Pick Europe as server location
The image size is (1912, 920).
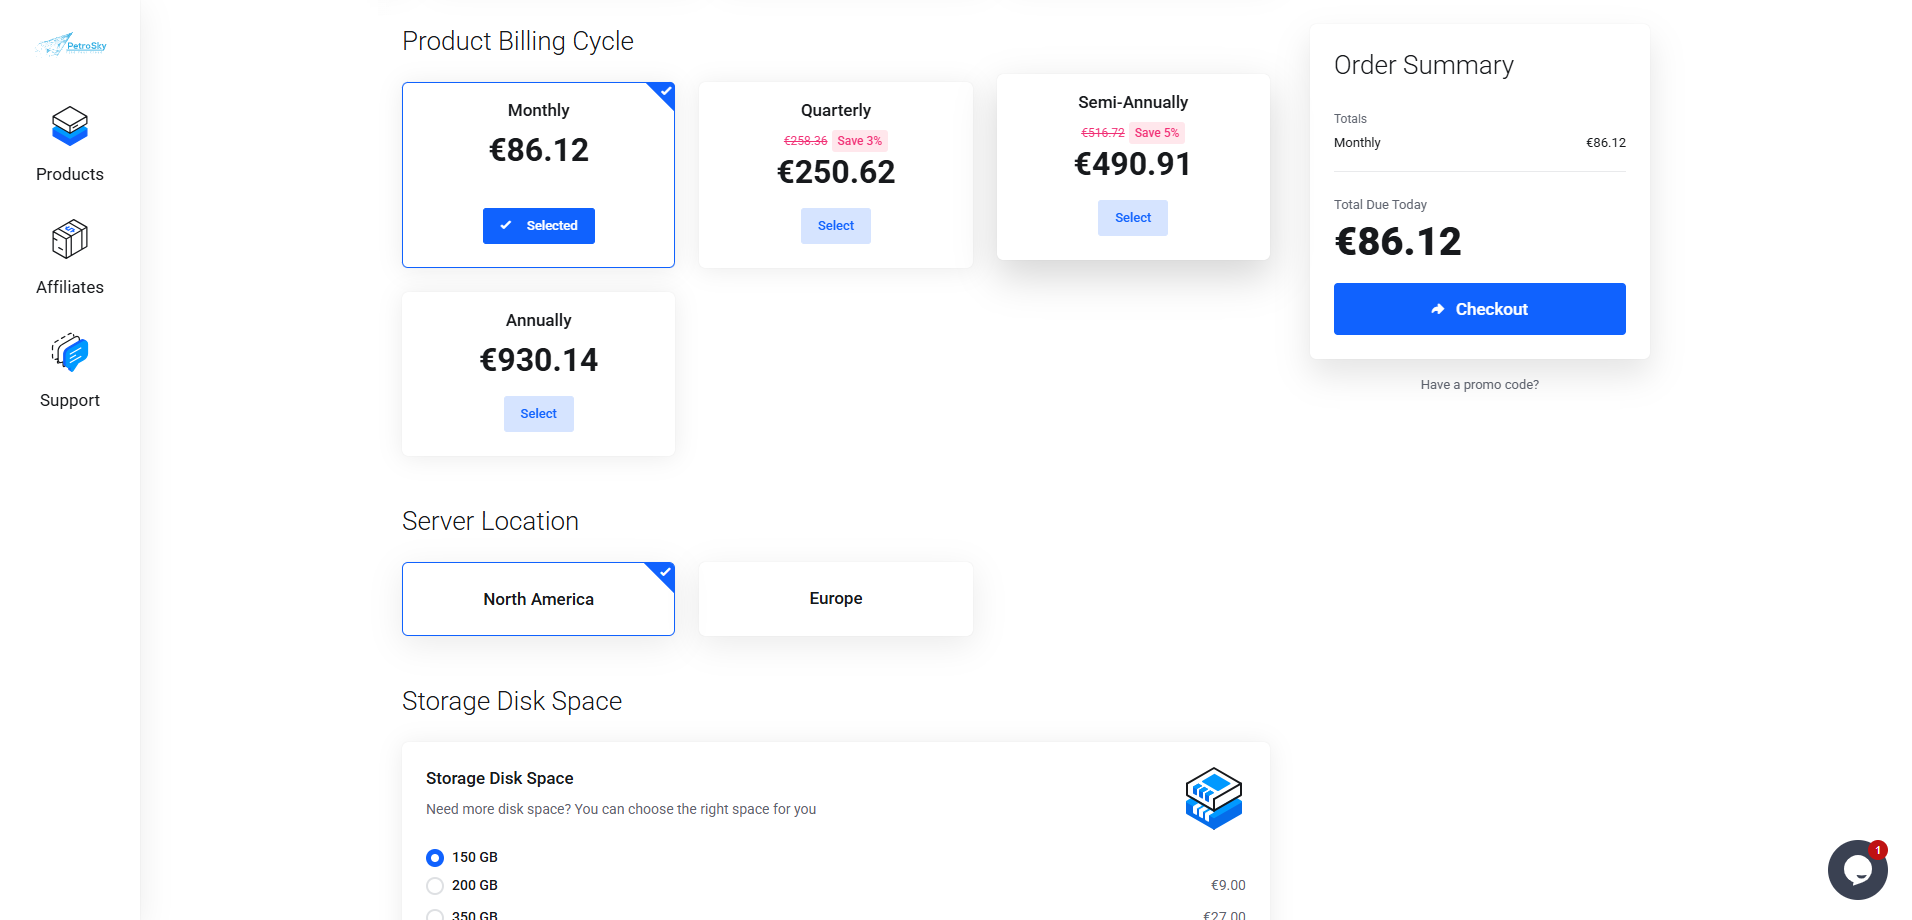click(x=836, y=599)
